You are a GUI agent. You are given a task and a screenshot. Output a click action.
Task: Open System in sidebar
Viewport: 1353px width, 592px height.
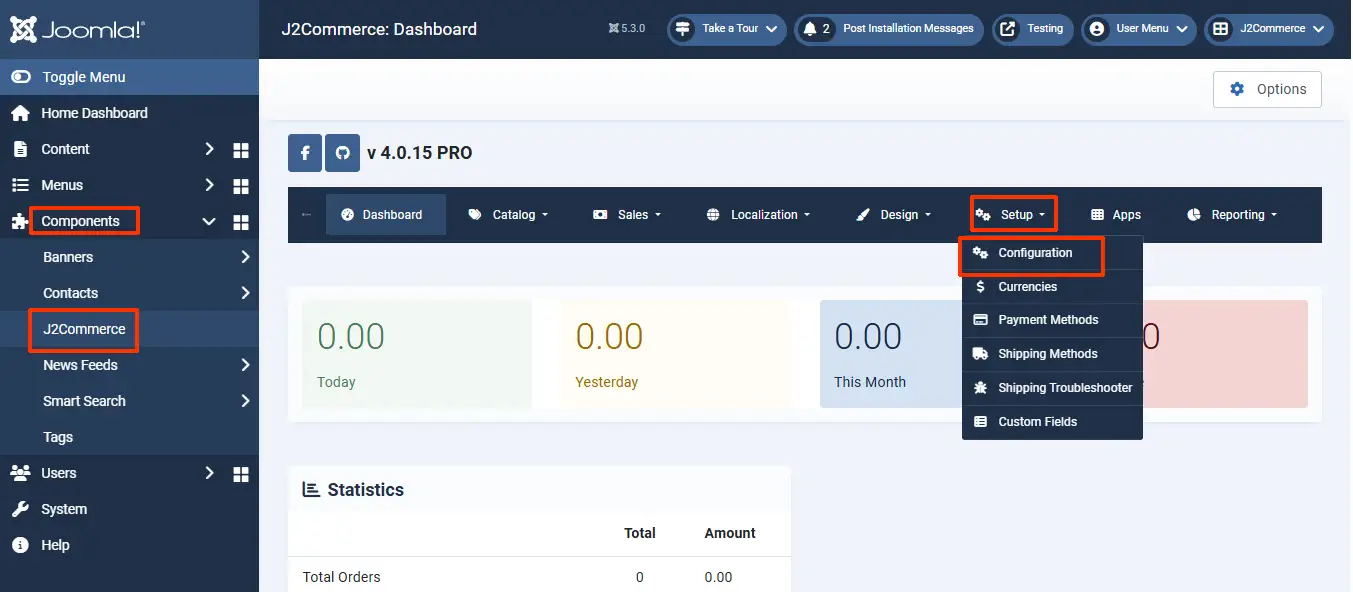pyautogui.click(x=64, y=509)
